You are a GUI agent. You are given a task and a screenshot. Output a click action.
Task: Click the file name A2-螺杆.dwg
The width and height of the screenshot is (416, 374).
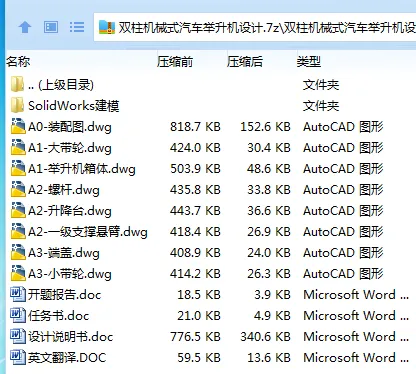pos(64,190)
